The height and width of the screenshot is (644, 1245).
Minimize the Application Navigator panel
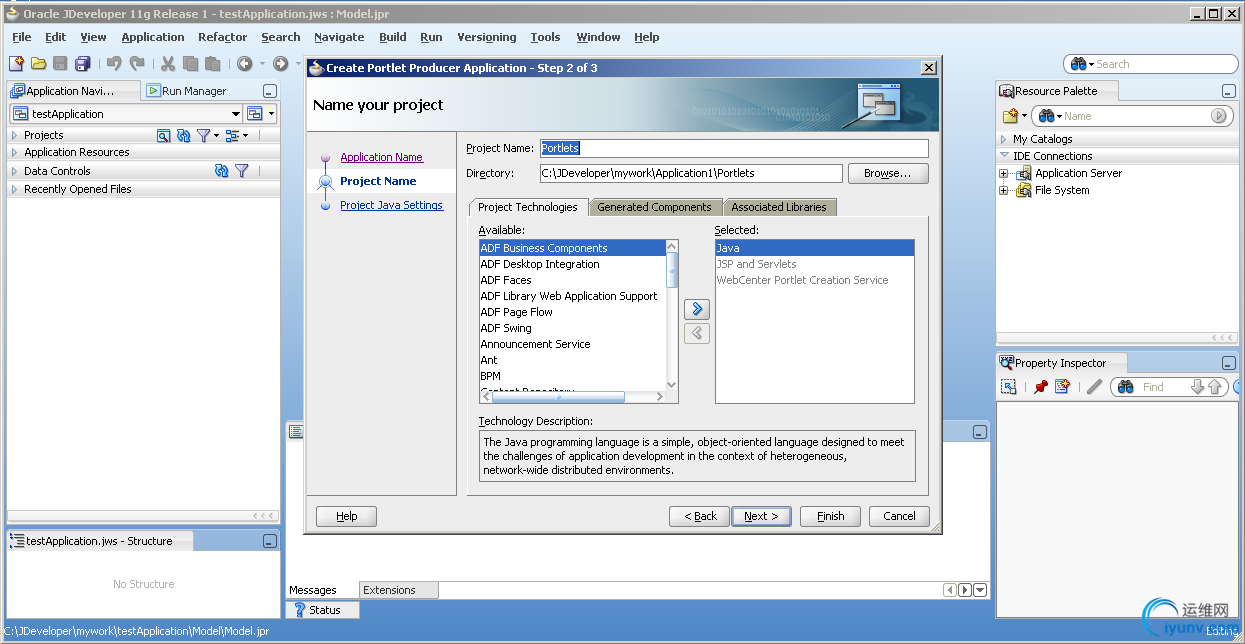269,91
